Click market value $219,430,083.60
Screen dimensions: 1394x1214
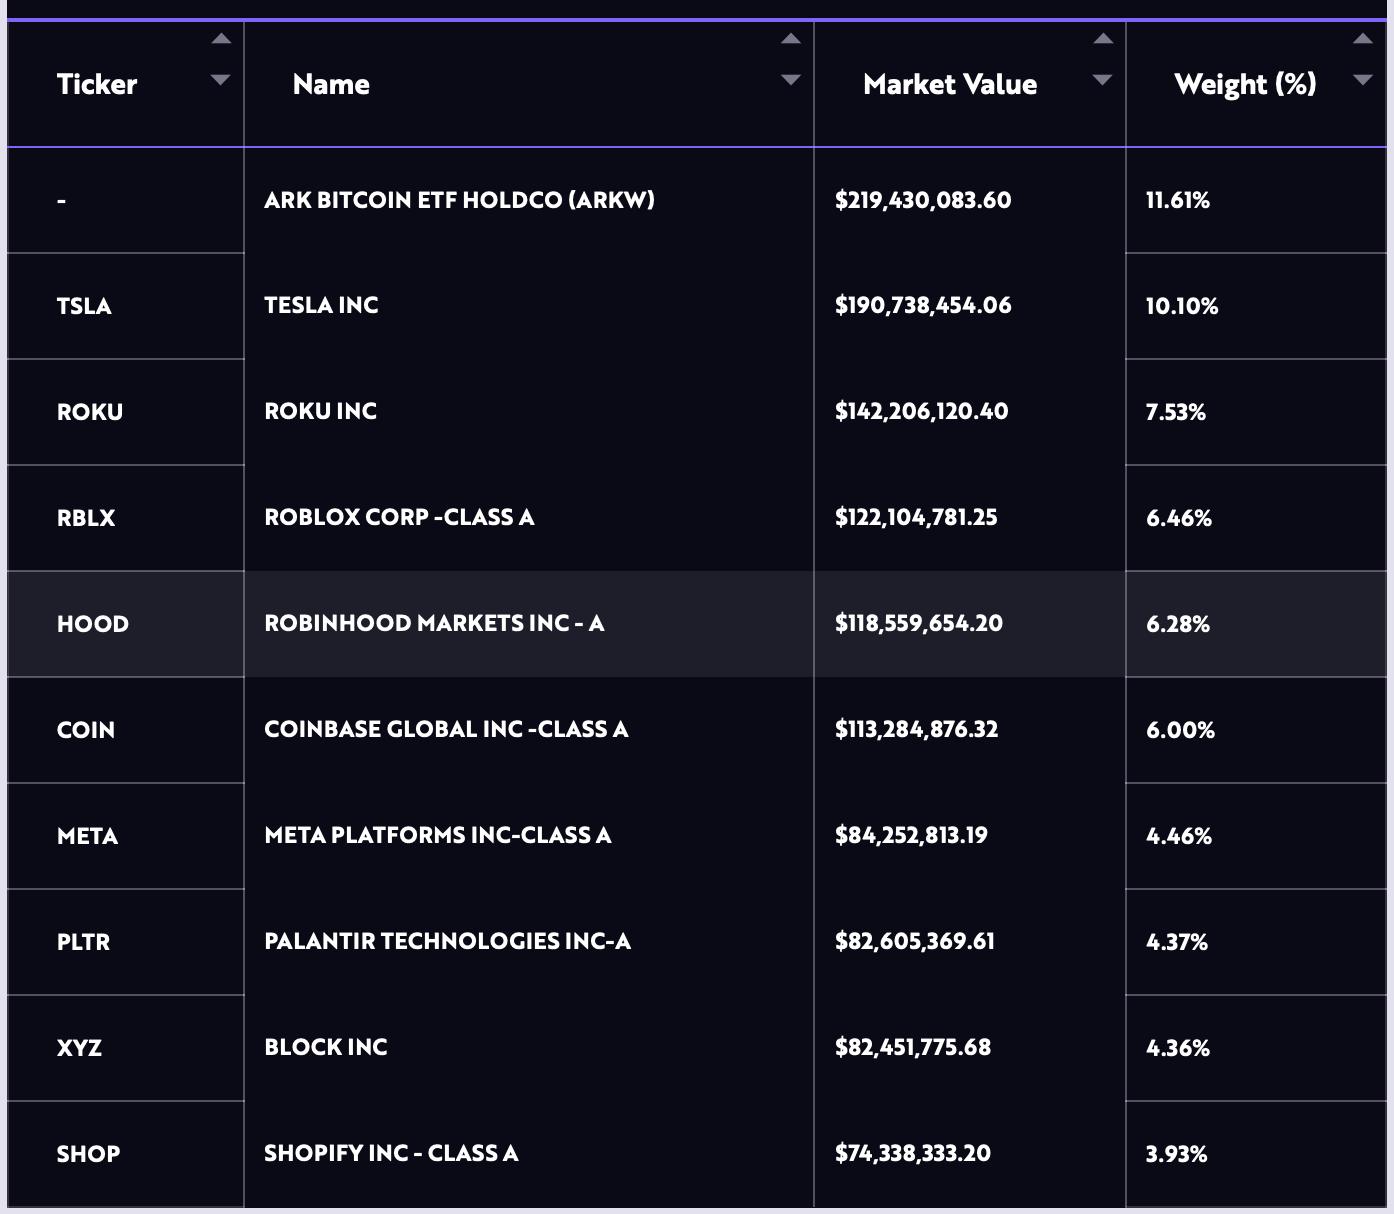click(x=923, y=200)
